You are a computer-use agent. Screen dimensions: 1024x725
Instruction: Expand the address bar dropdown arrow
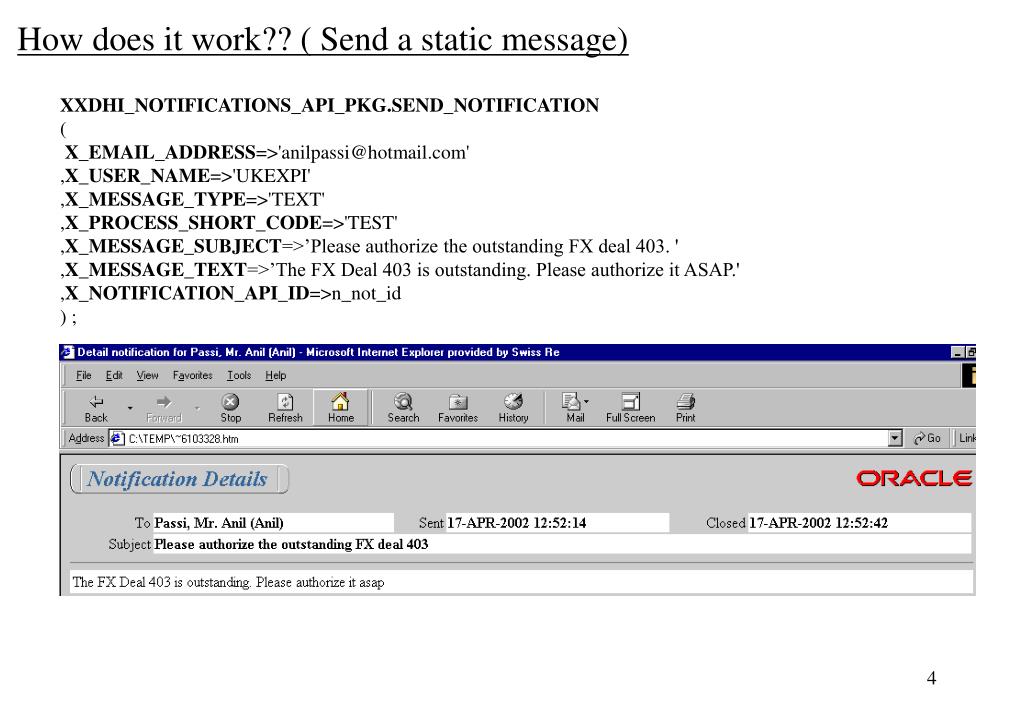click(895, 438)
